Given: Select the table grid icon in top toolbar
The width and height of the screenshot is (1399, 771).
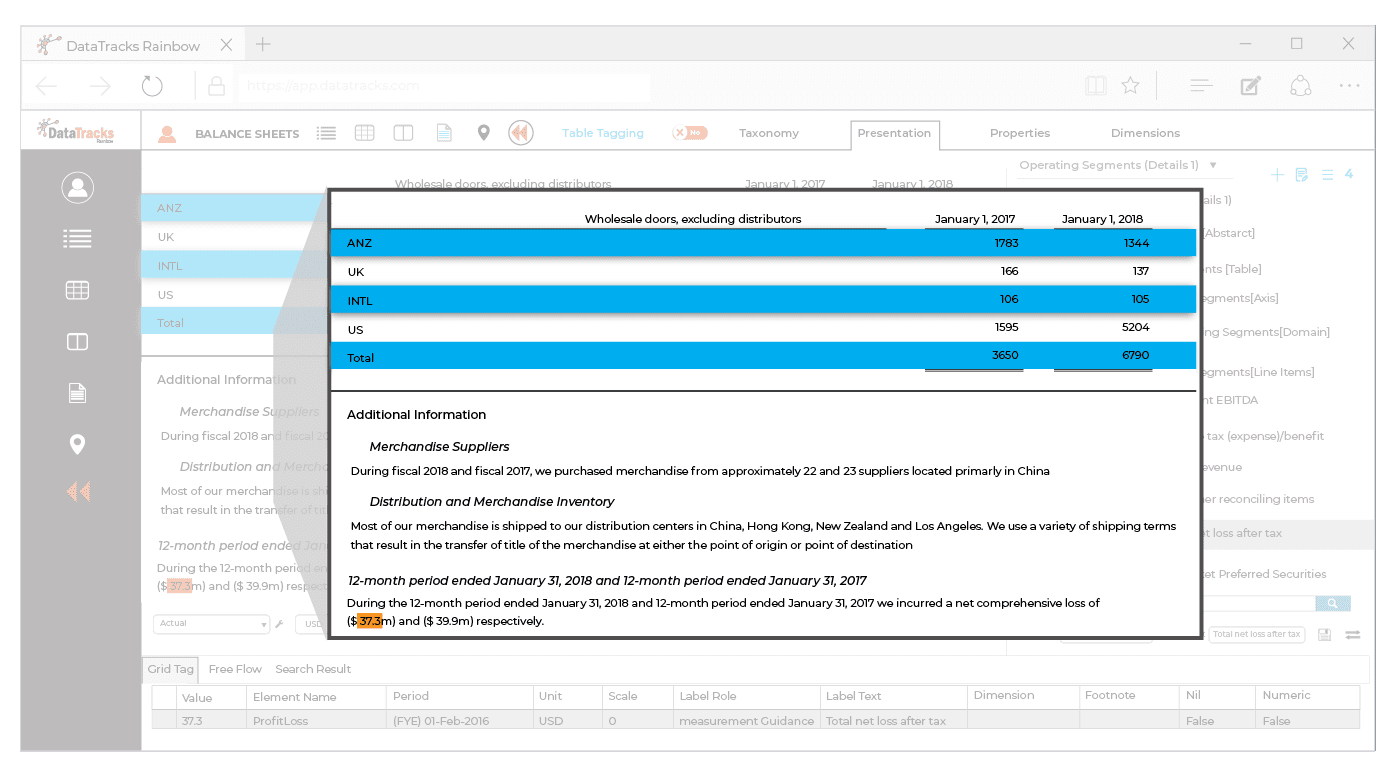Looking at the screenshot, I should 365,133.
